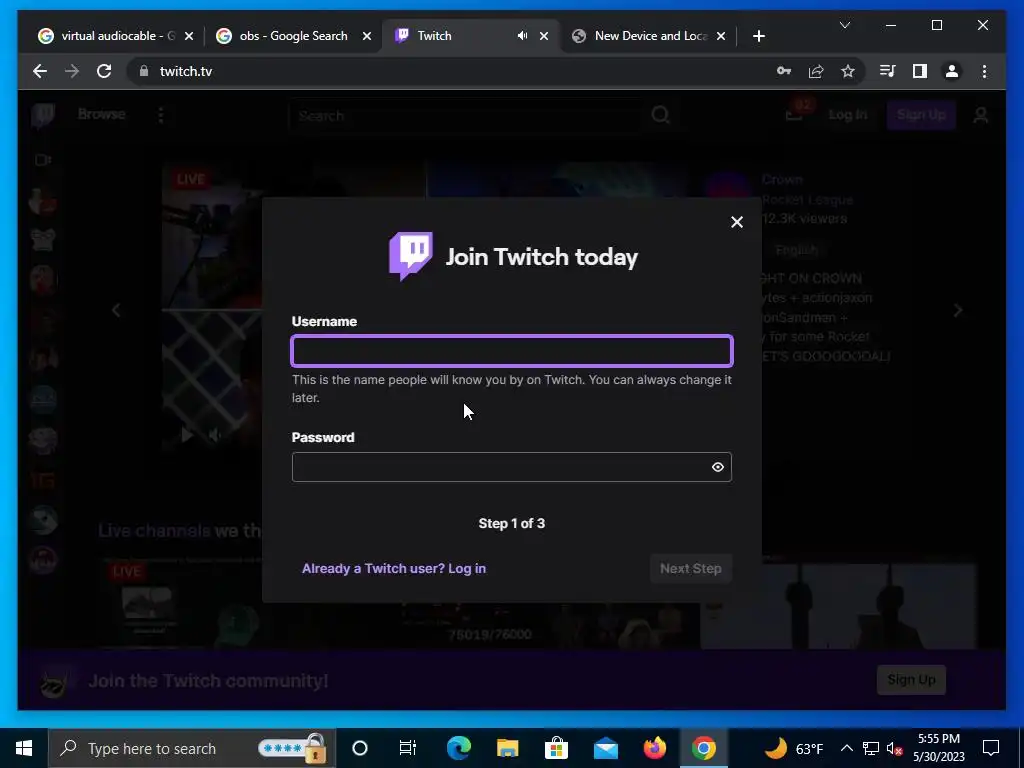
Task: Click the Twitch search box
Action: tap(467, 116)
